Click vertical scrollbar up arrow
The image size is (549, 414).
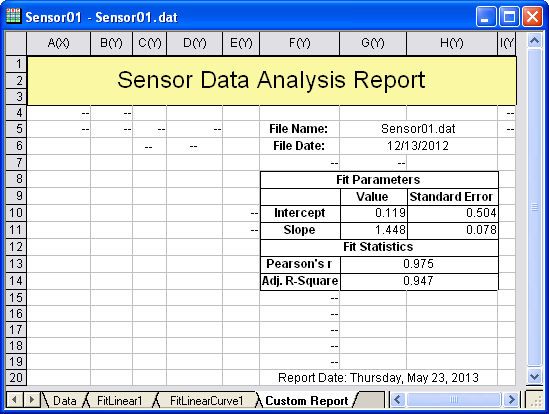coord(534,41)
